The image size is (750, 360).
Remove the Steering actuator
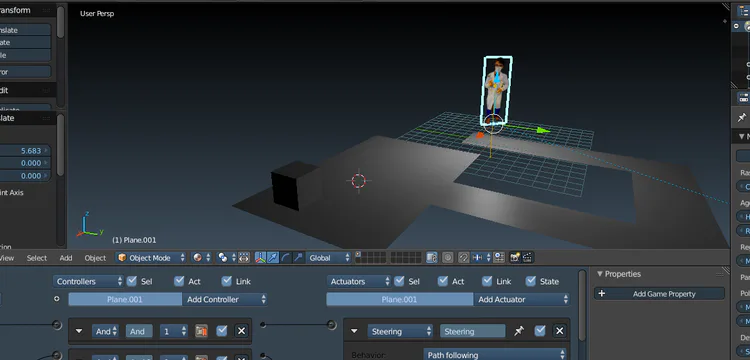(x=559, y=331)
